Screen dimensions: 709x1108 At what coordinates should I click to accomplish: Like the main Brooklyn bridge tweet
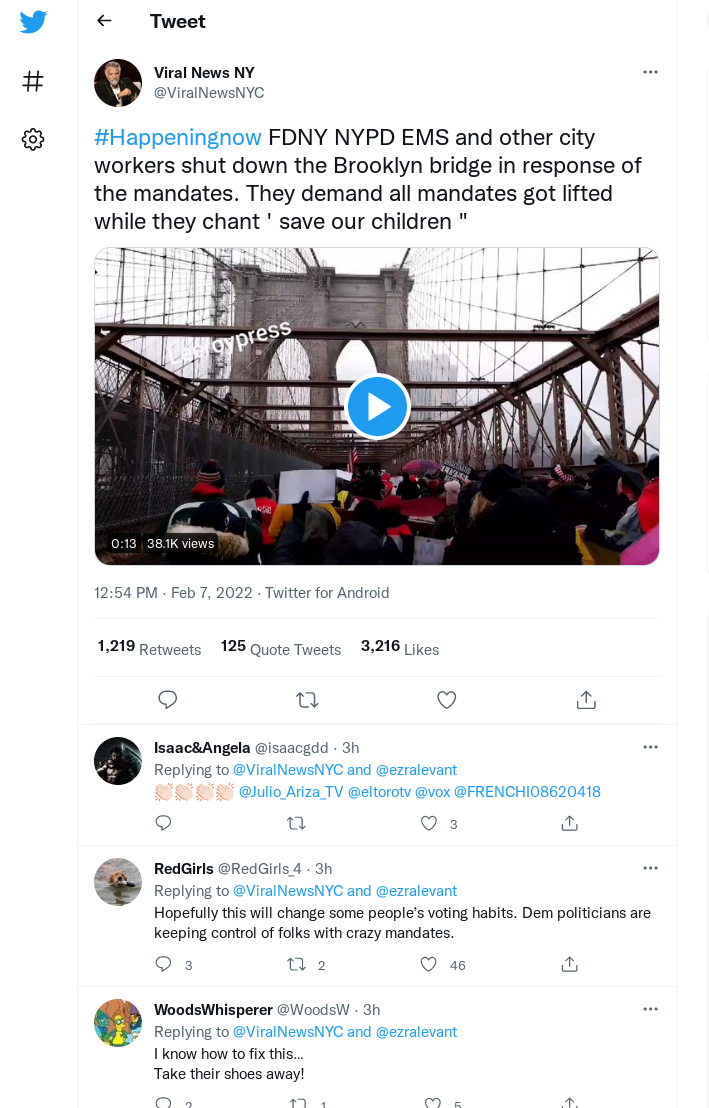click(x=447, y=700)
